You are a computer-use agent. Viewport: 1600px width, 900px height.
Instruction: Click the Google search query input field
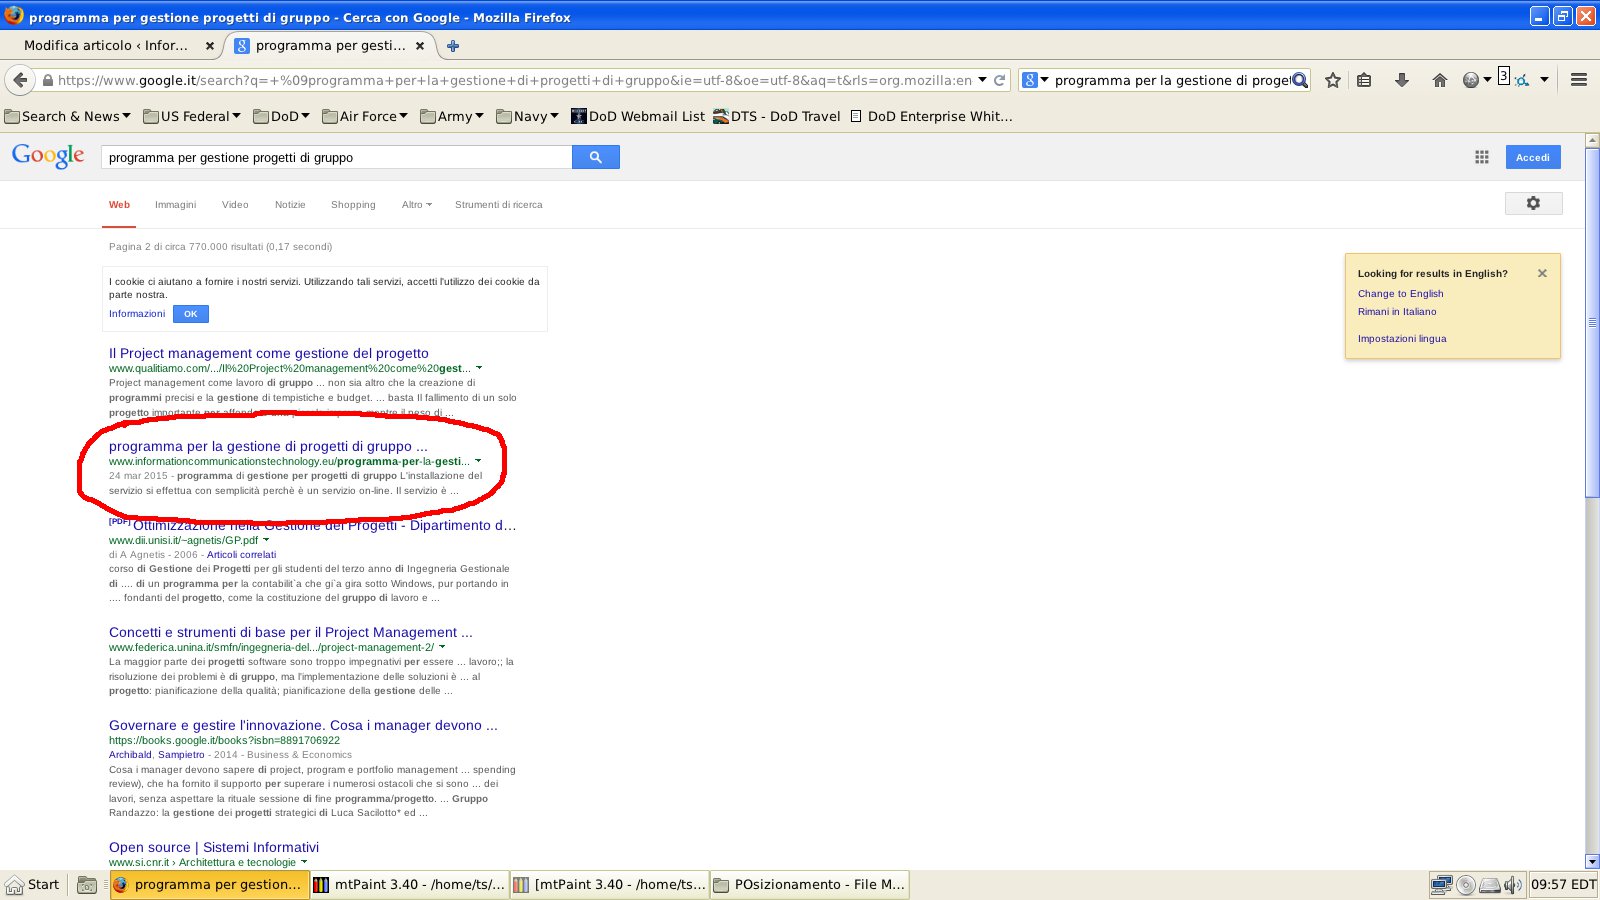pos(337,157)
